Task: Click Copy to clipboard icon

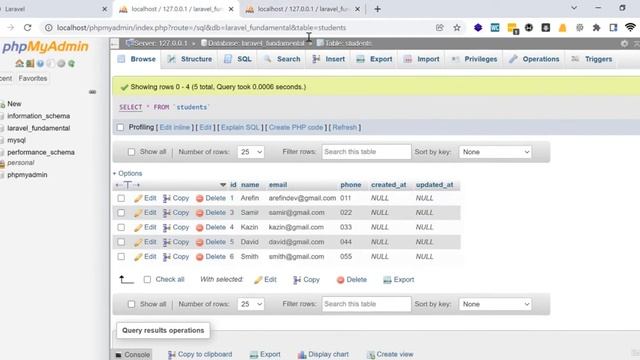Action: (x=172, y=355)
